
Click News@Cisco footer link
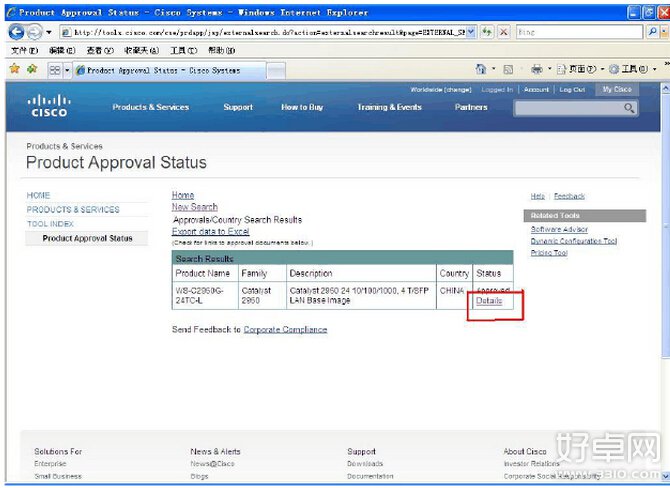point(212,464)
